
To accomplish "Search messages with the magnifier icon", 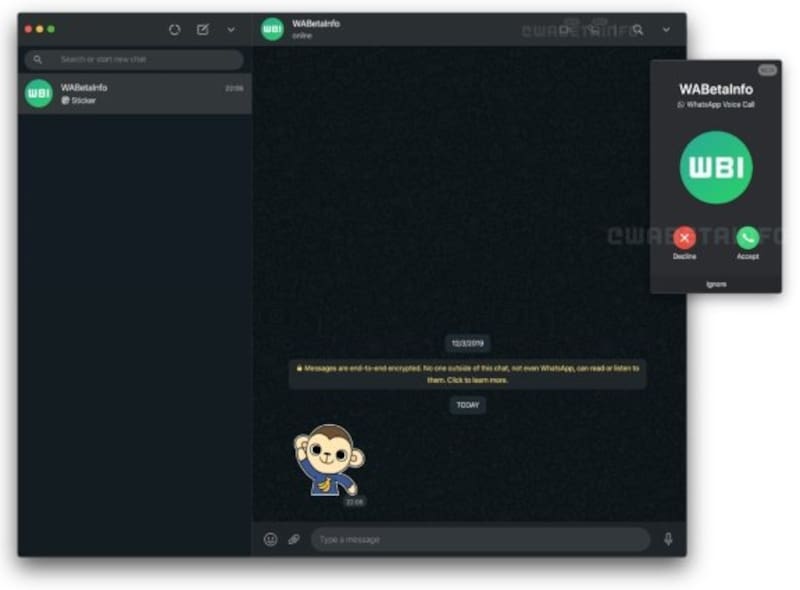I will click(x=638, y=30).
